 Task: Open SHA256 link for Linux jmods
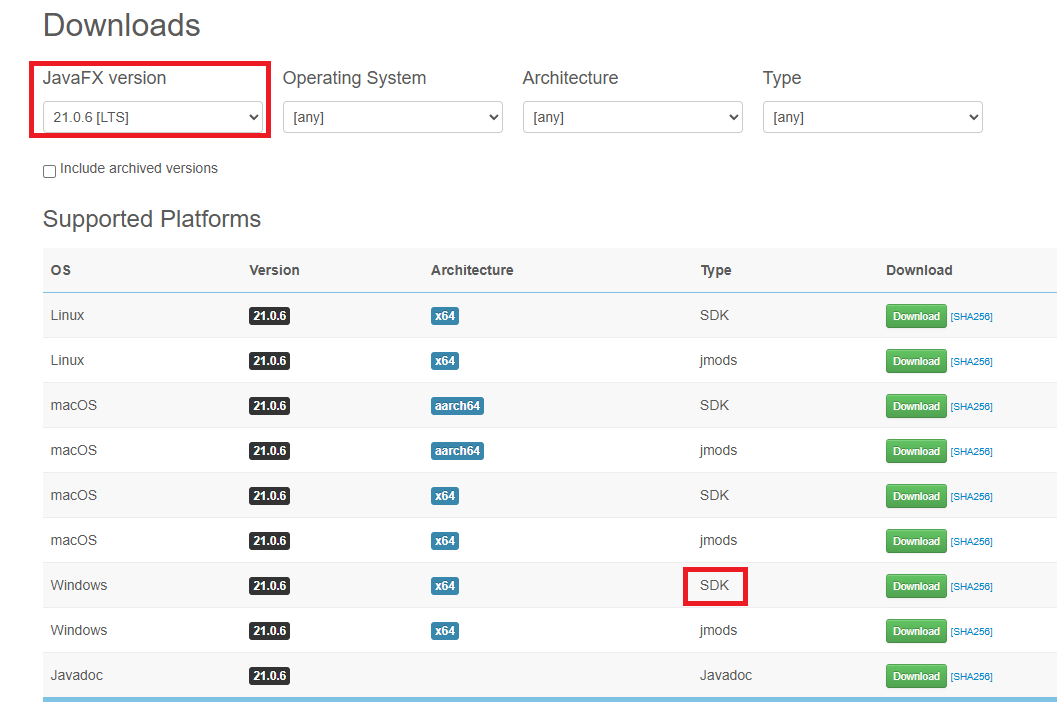tap(971, 361)
